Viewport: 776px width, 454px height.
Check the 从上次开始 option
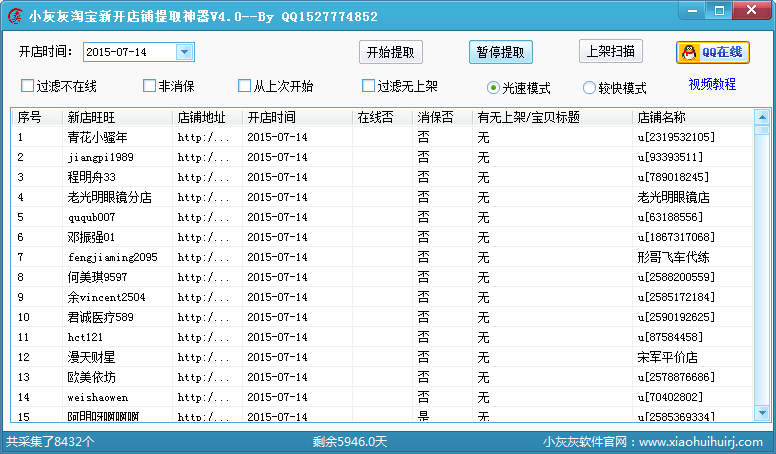point(245,86)
